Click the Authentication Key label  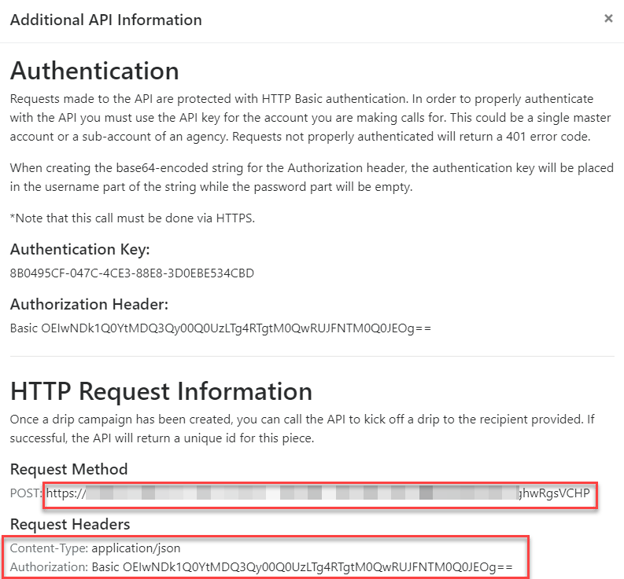click(80, 250)
